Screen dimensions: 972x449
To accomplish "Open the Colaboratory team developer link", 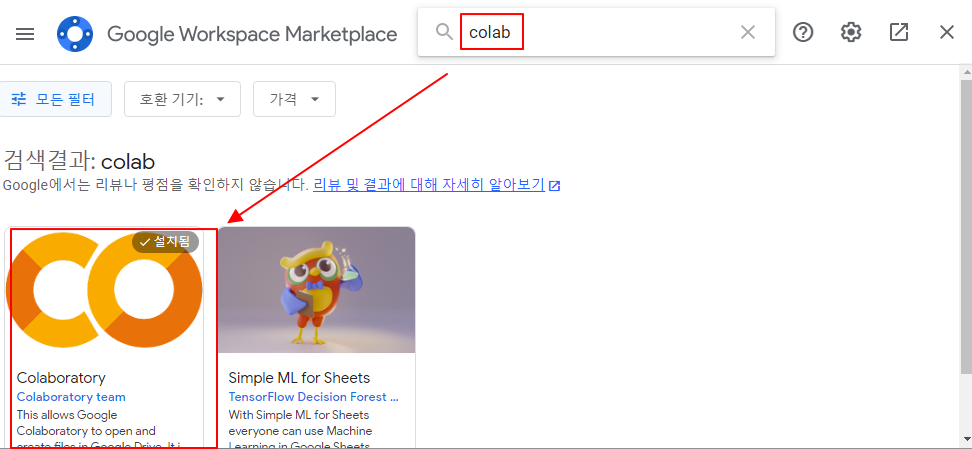I will (71, 397).
